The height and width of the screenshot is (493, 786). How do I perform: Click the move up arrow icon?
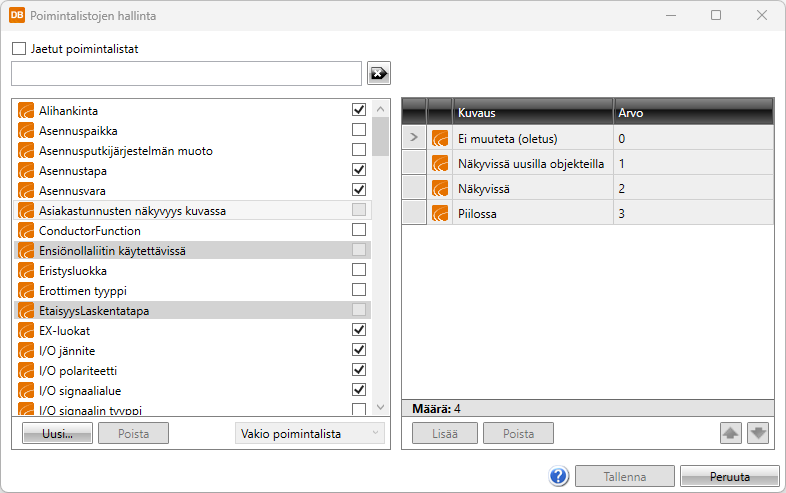point(731,433)
